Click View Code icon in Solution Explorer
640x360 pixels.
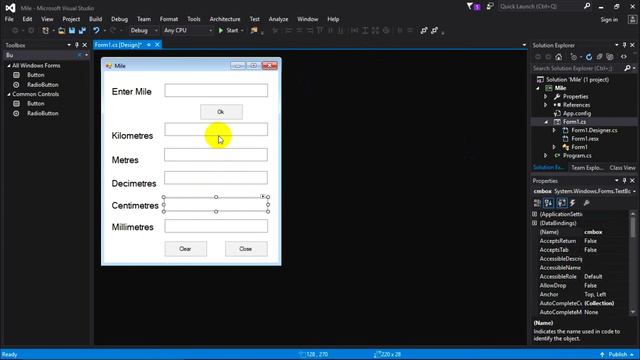click(624, 57)
